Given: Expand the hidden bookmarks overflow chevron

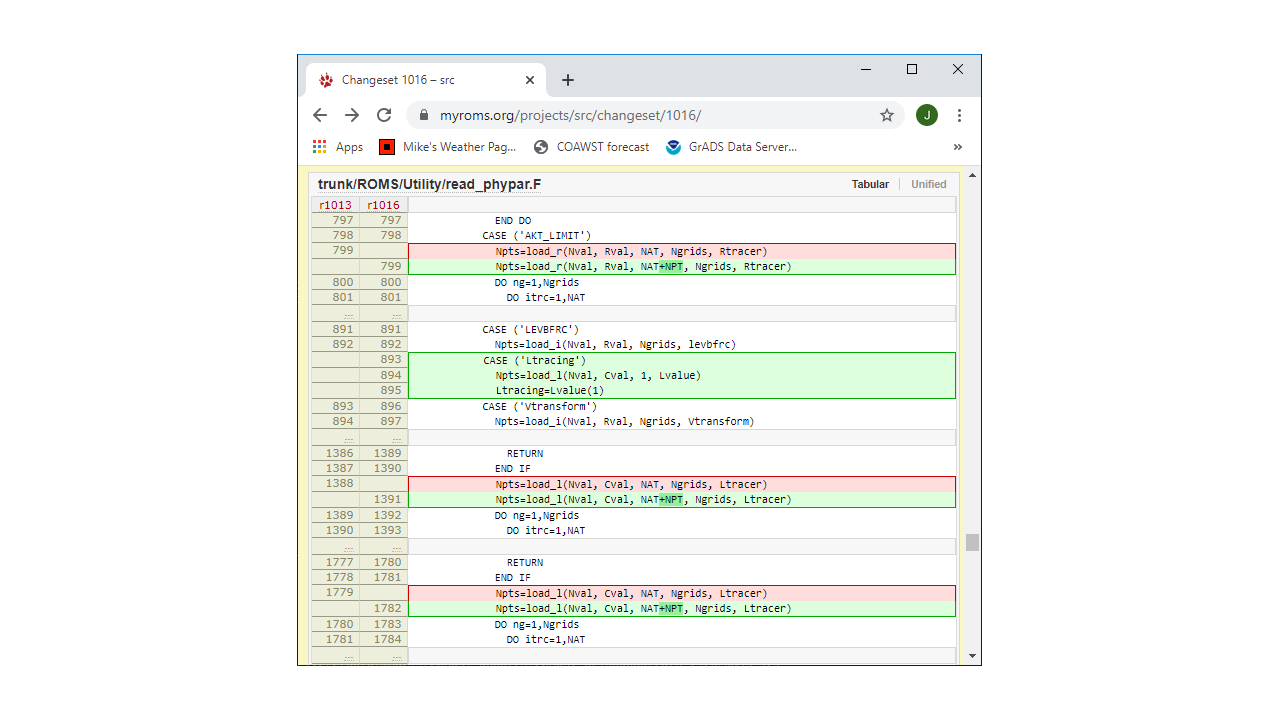Looking at the screenshot, I should coord(957,147).
